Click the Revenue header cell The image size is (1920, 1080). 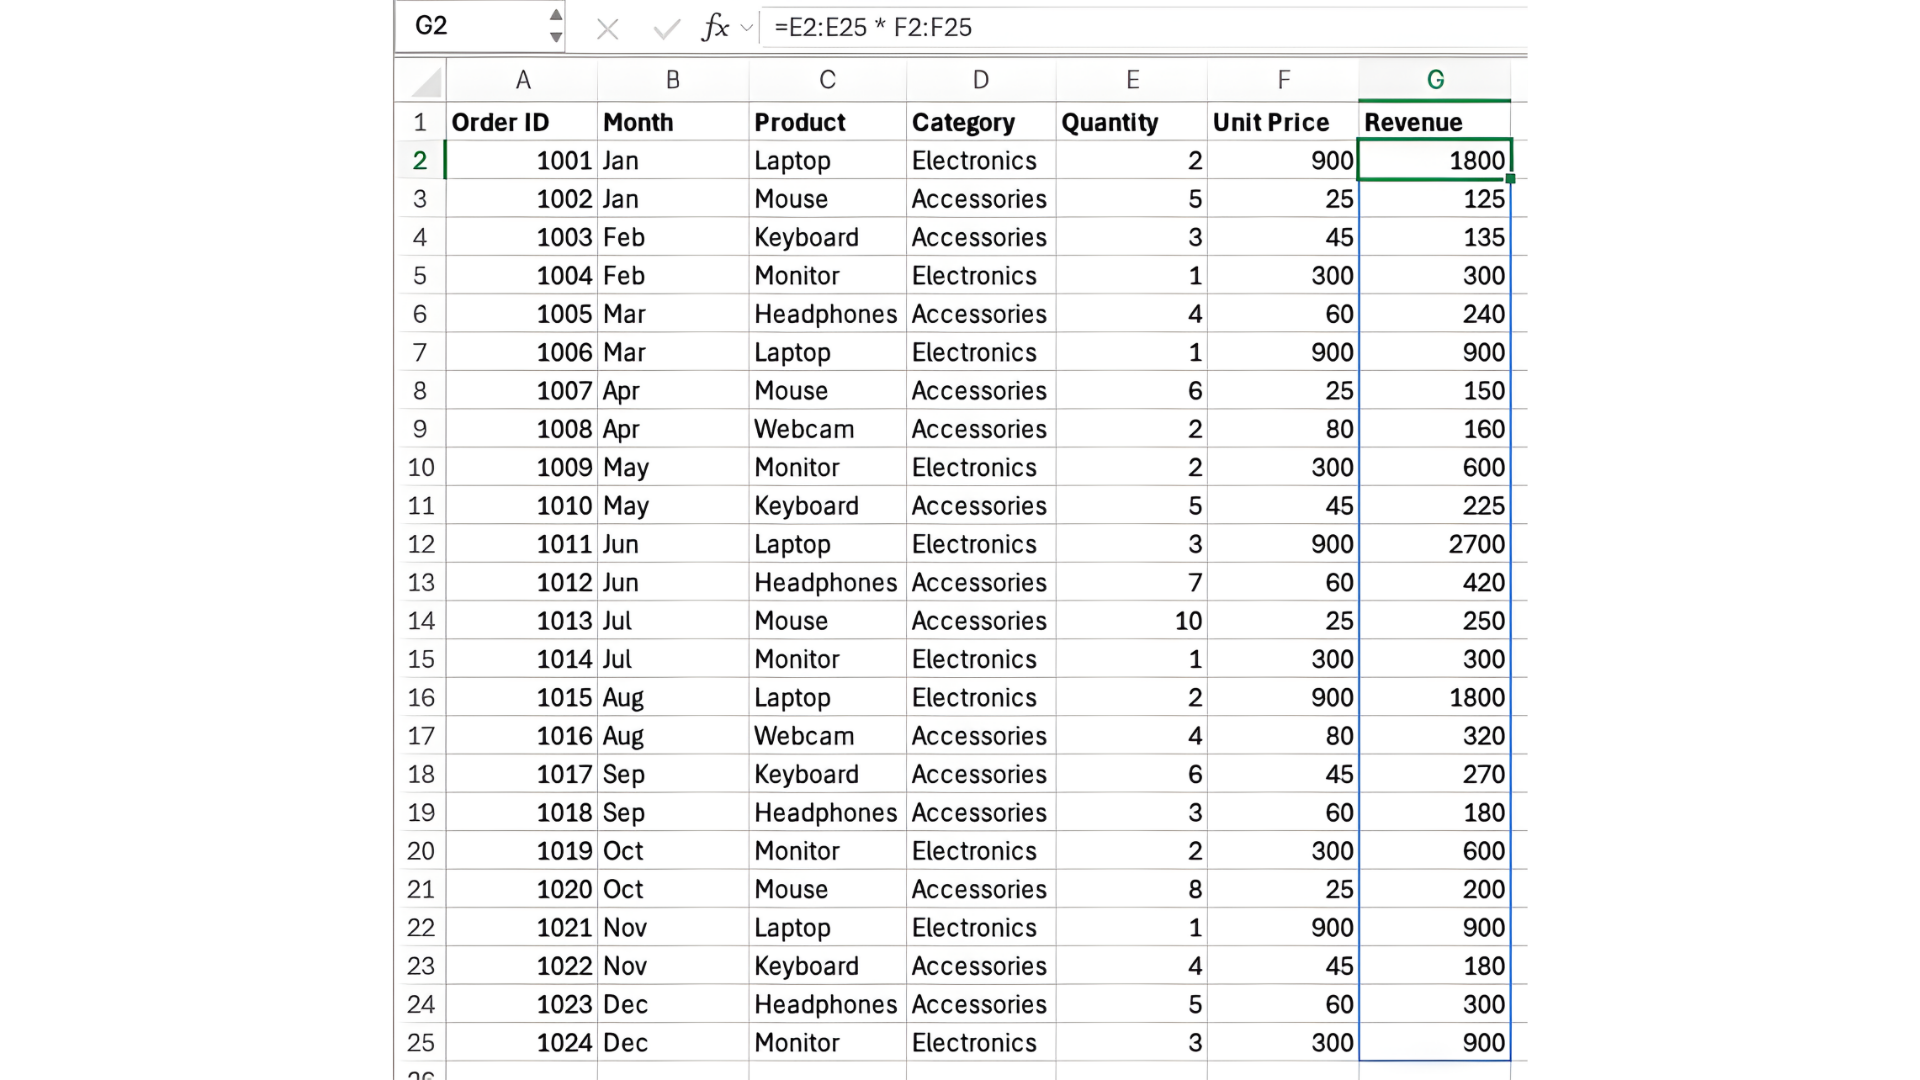[x=1434, y=122]
